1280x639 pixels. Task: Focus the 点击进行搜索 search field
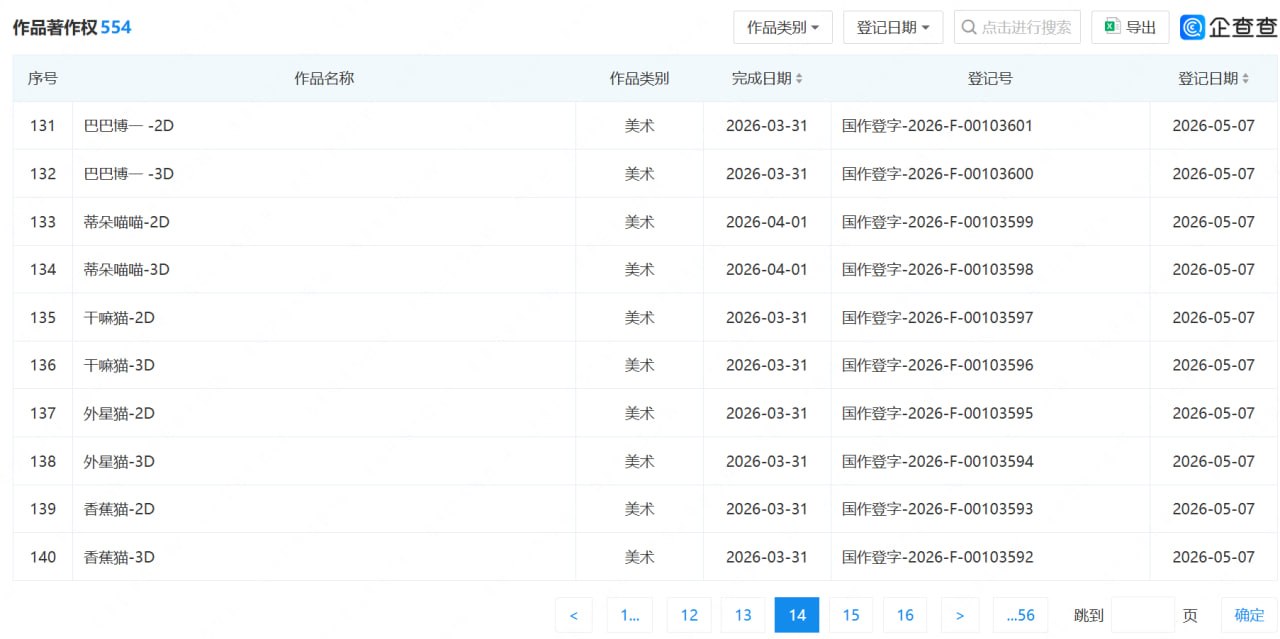(x=1017, y=27)
